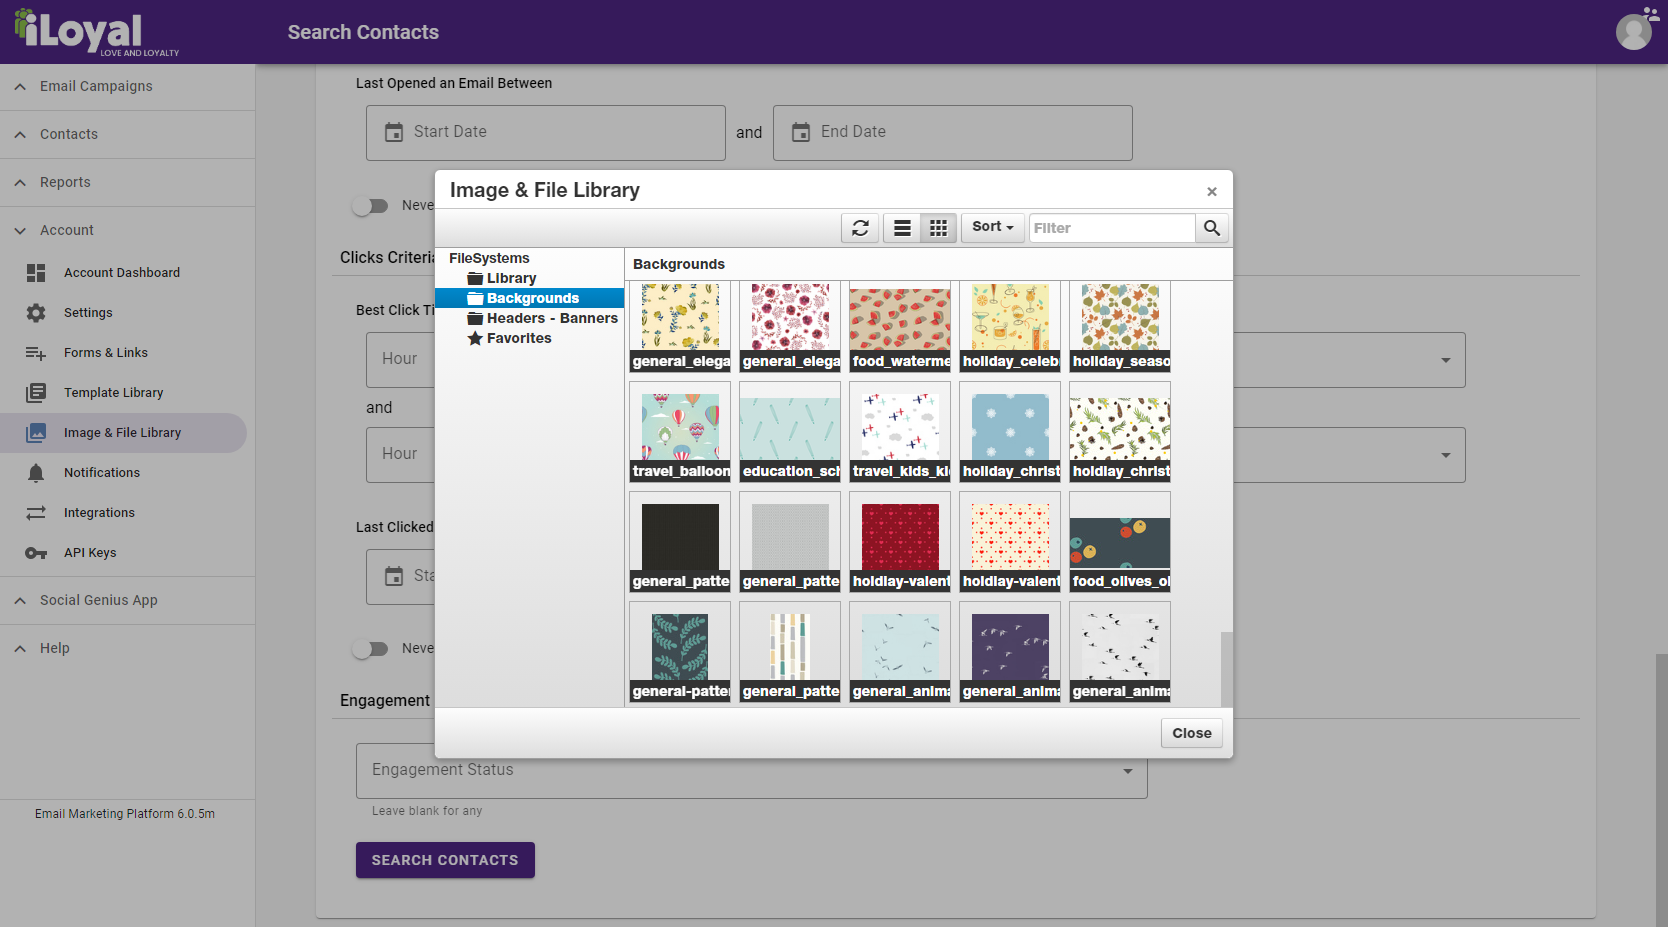Open API Keys in sidebar
This screenshot has width=1668, height=927.
(90, 553)
